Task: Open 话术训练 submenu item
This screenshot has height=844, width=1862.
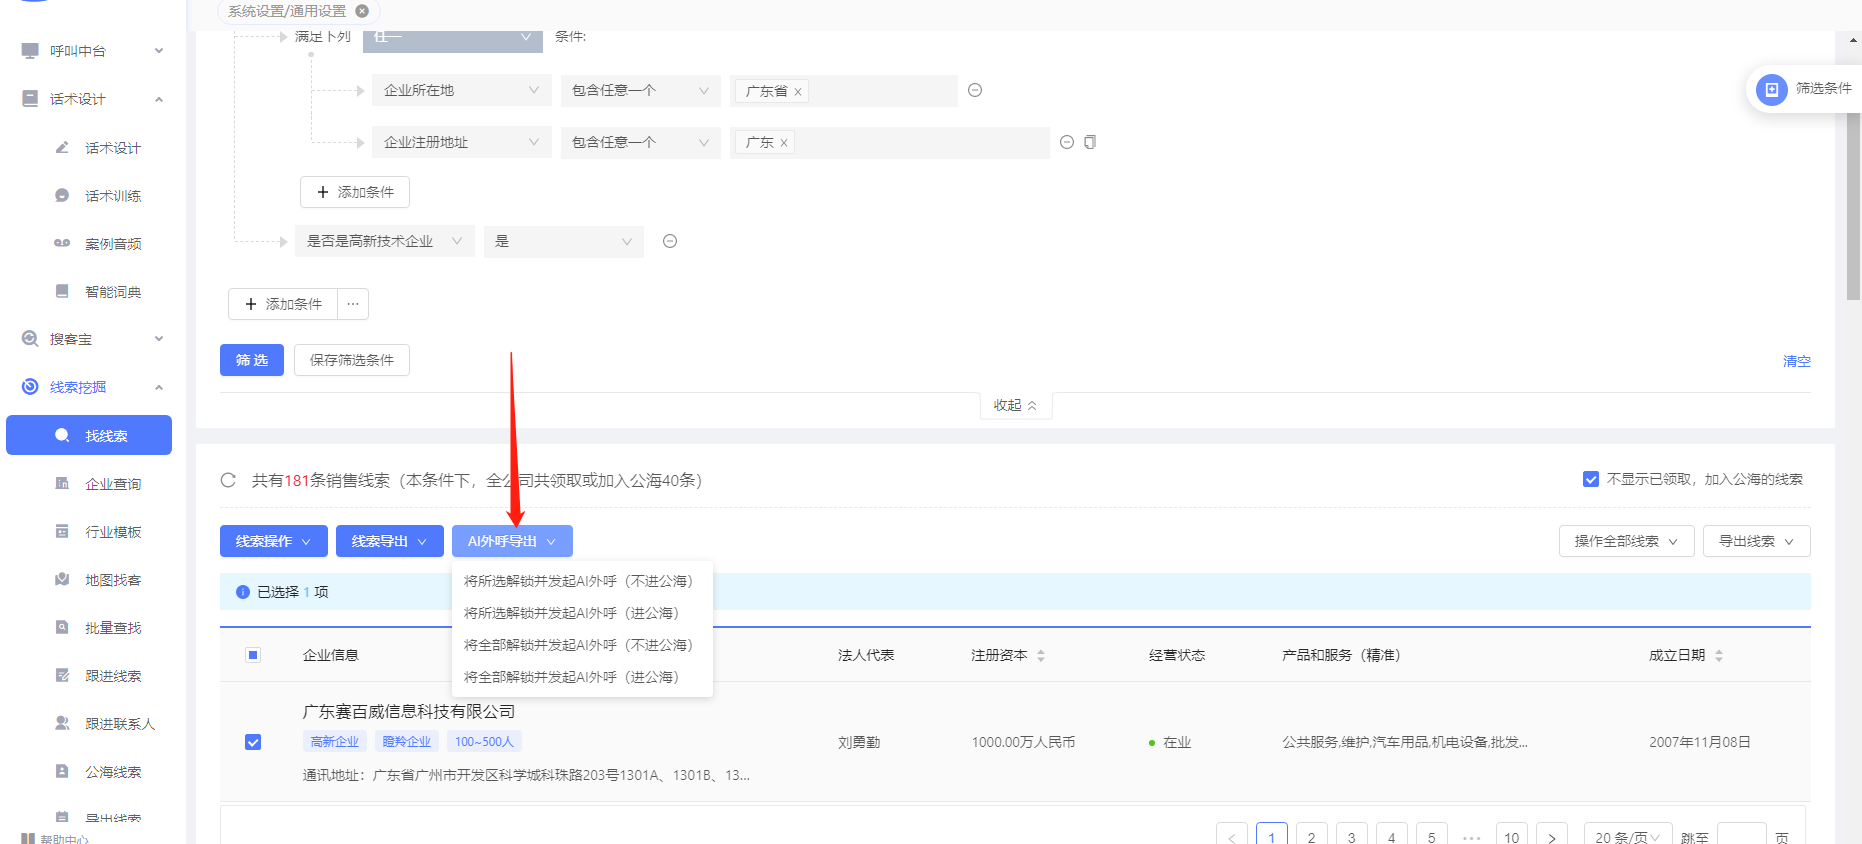Action: 112,196
